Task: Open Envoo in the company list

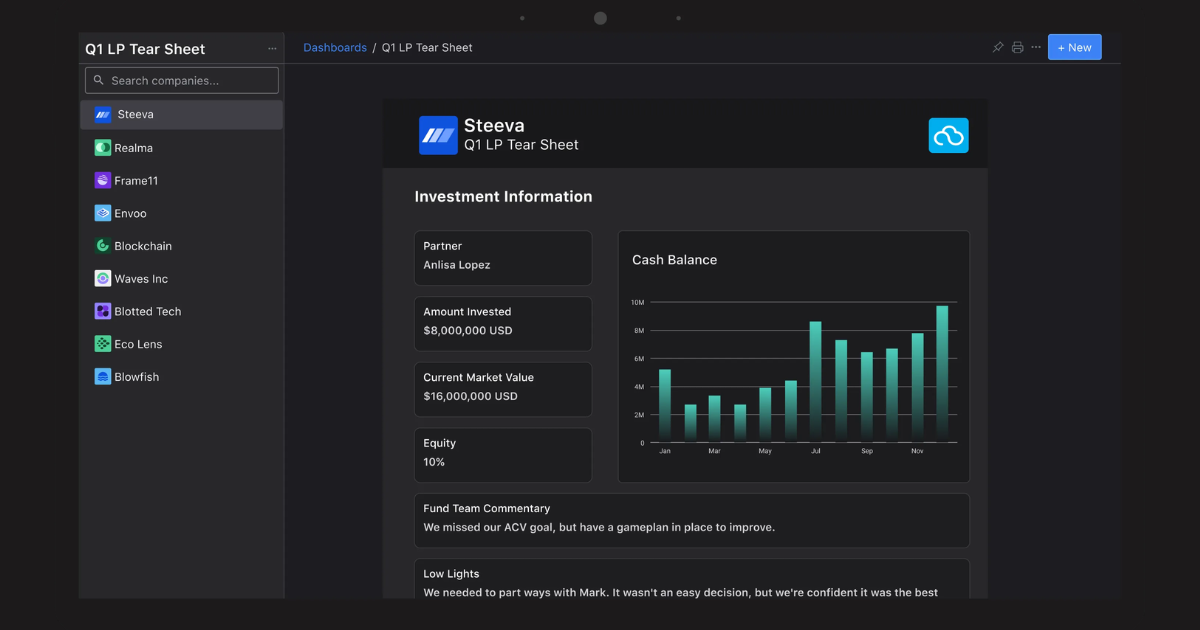Action: (182, 213)
